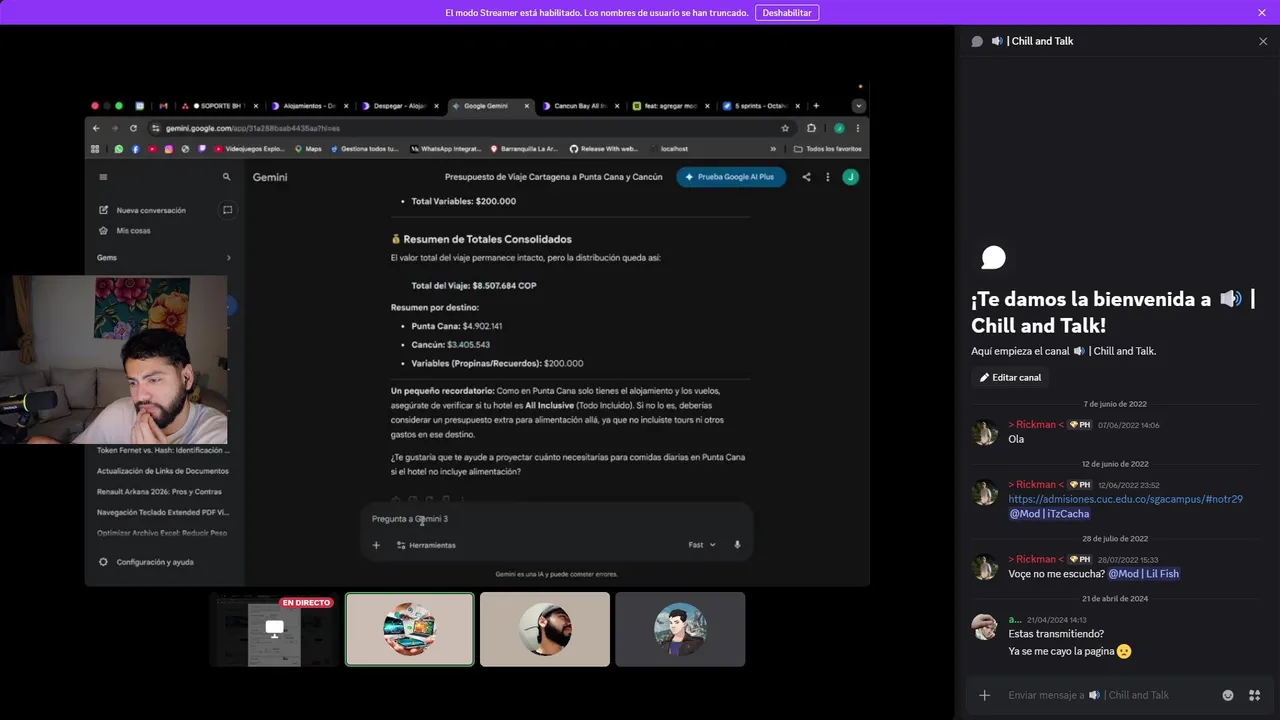Image resolution: width=1280 pixels, height=720 pixels.
Task: Click the share icon in the Gemini header
Action: click(807, 177)
